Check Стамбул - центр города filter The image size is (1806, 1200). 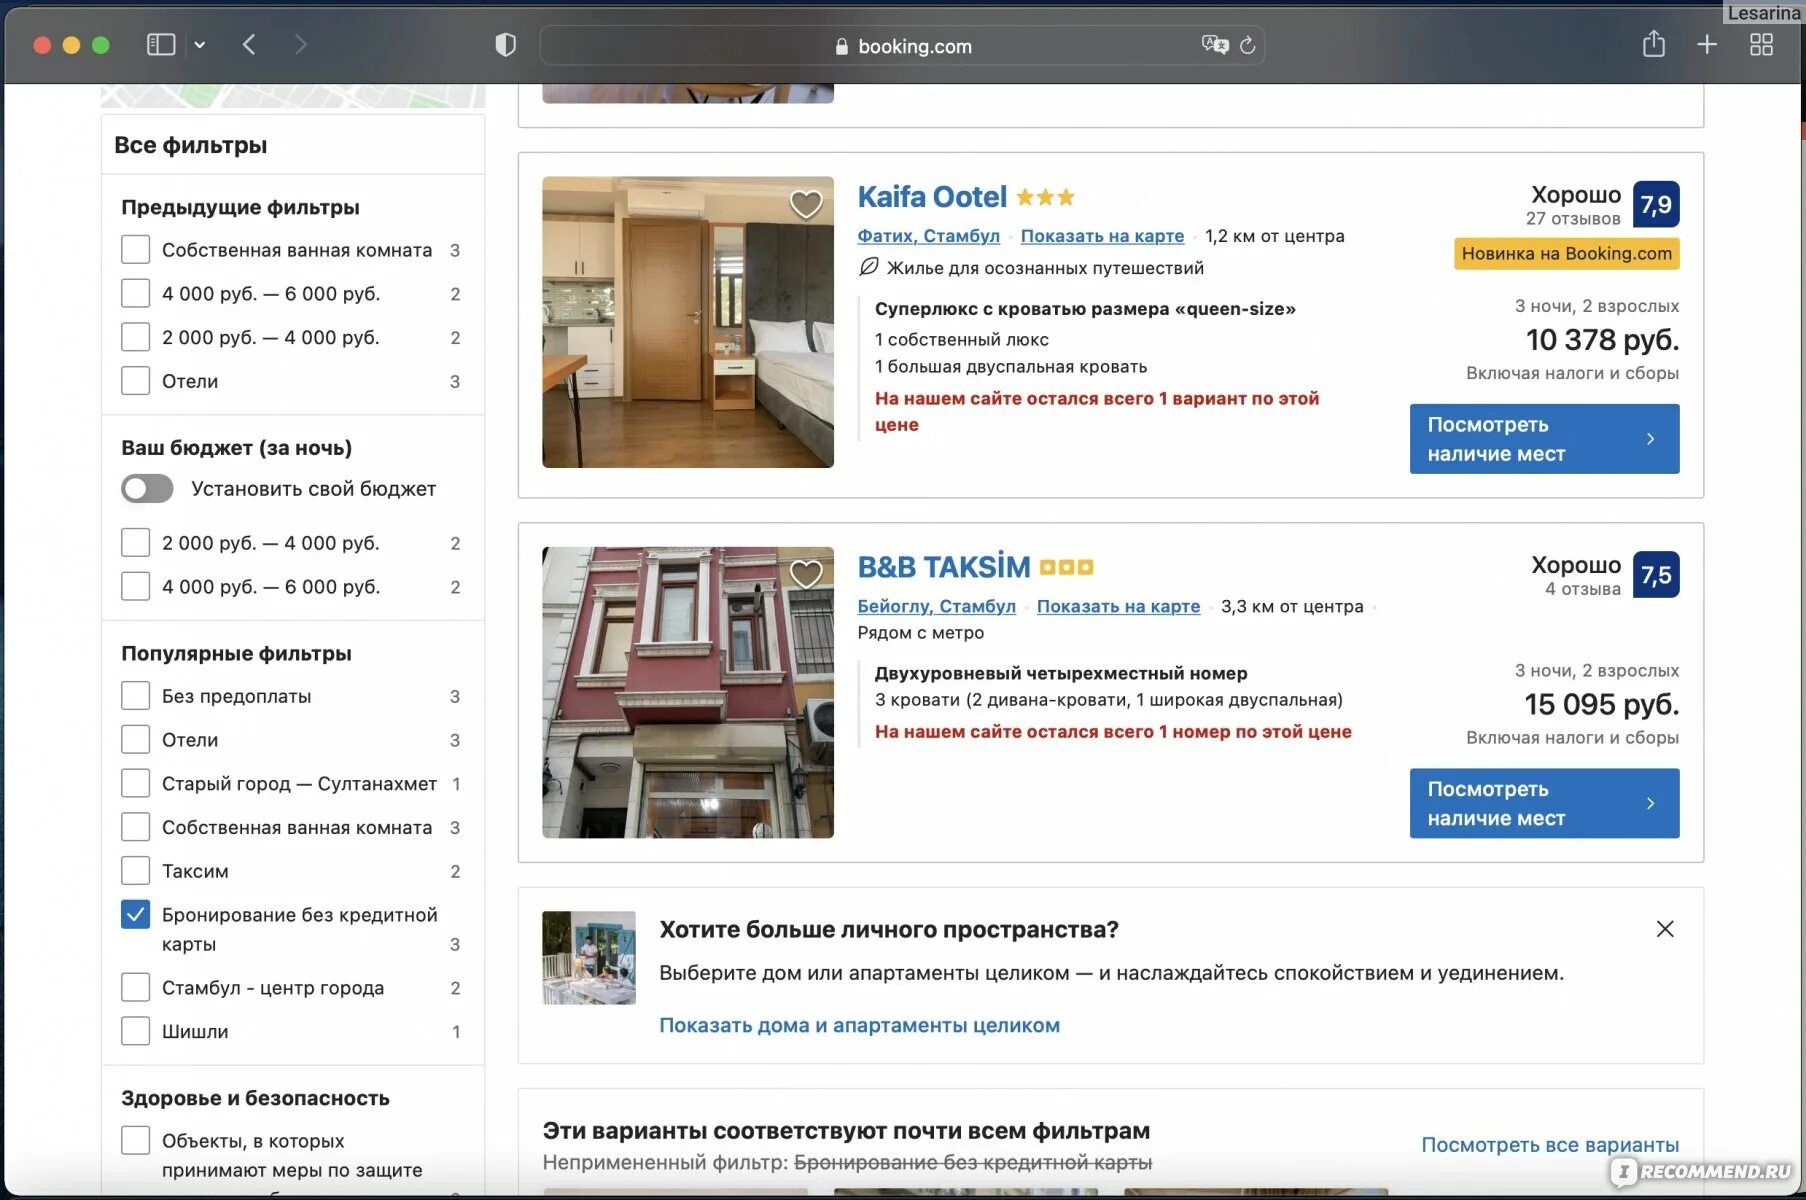coord(135,988)
